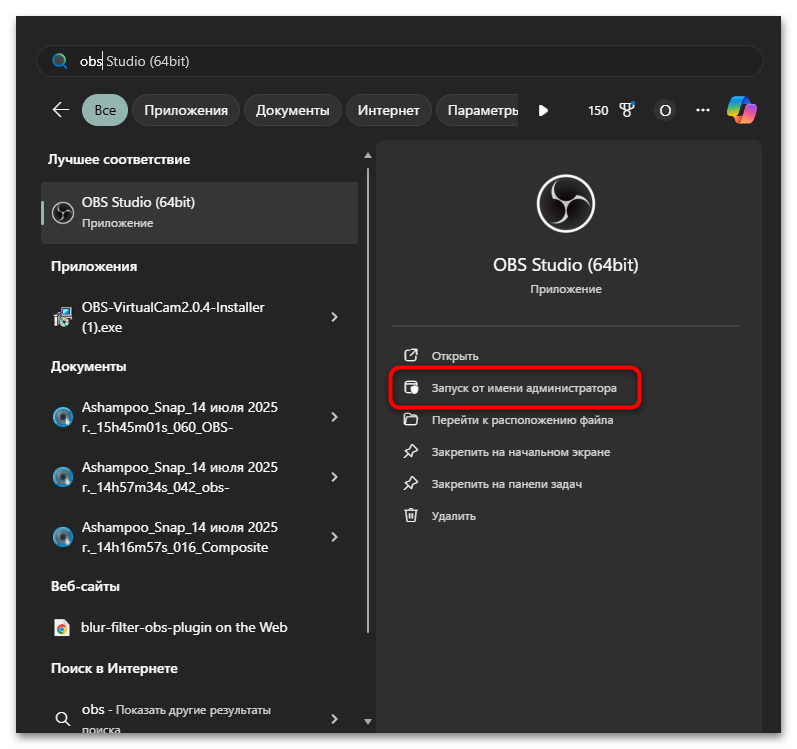Launch the Copilot icon
This screenshot has height=749, width=797.
pyautogui.click(x=742, y=110)
